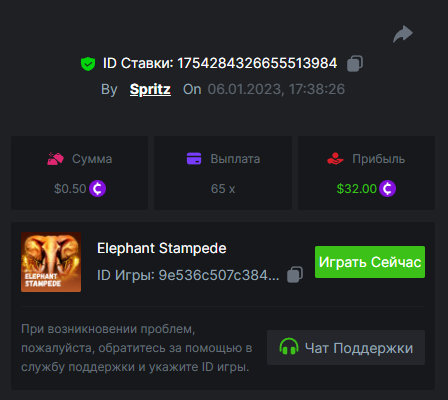Open the Elephant Stampede game thumbnail
Viewport: 448px width, 400px height.
click(51, 262)
